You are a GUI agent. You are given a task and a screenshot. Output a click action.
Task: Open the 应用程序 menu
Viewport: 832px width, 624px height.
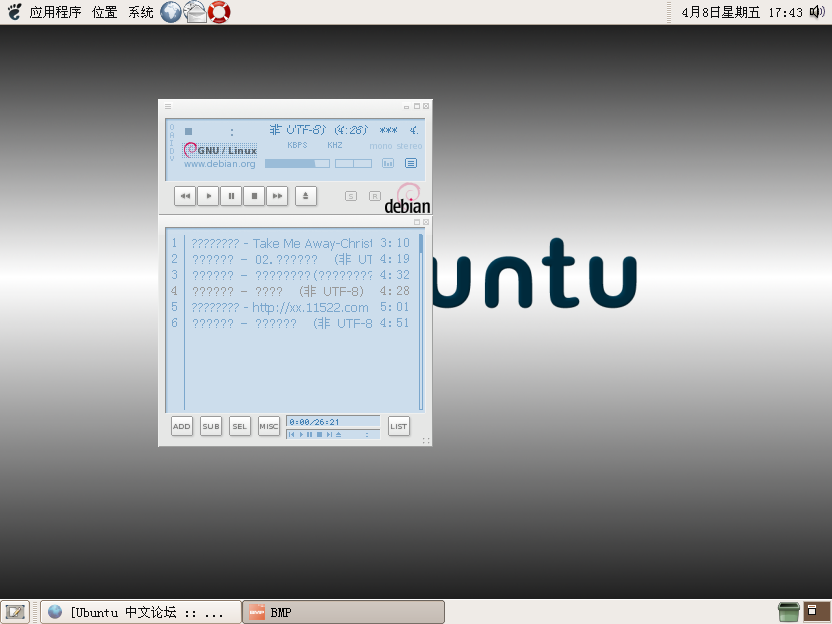coord(55,12)
